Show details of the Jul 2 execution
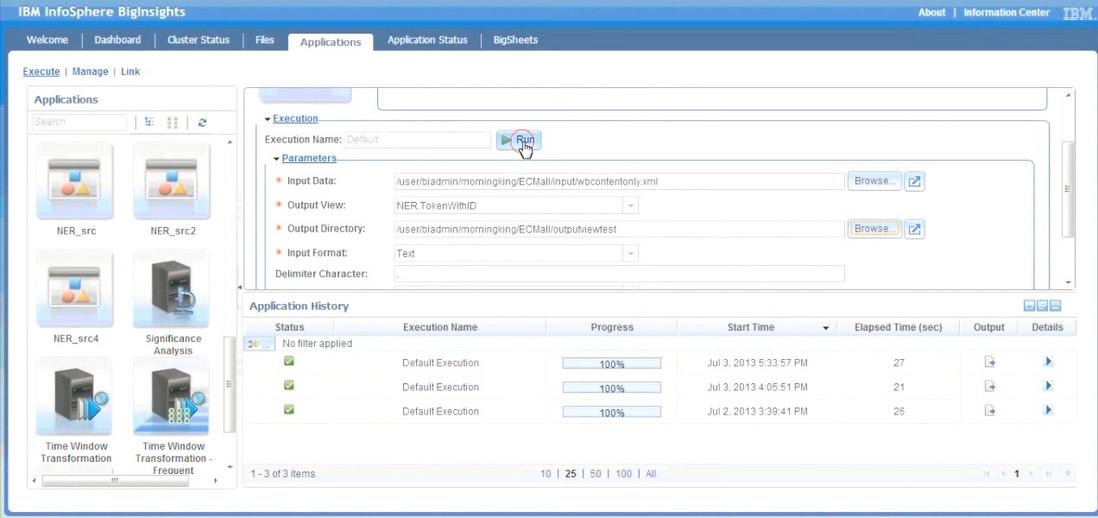The width and height of the screenshot is (1098, 518). click(x=1048, y=410)
